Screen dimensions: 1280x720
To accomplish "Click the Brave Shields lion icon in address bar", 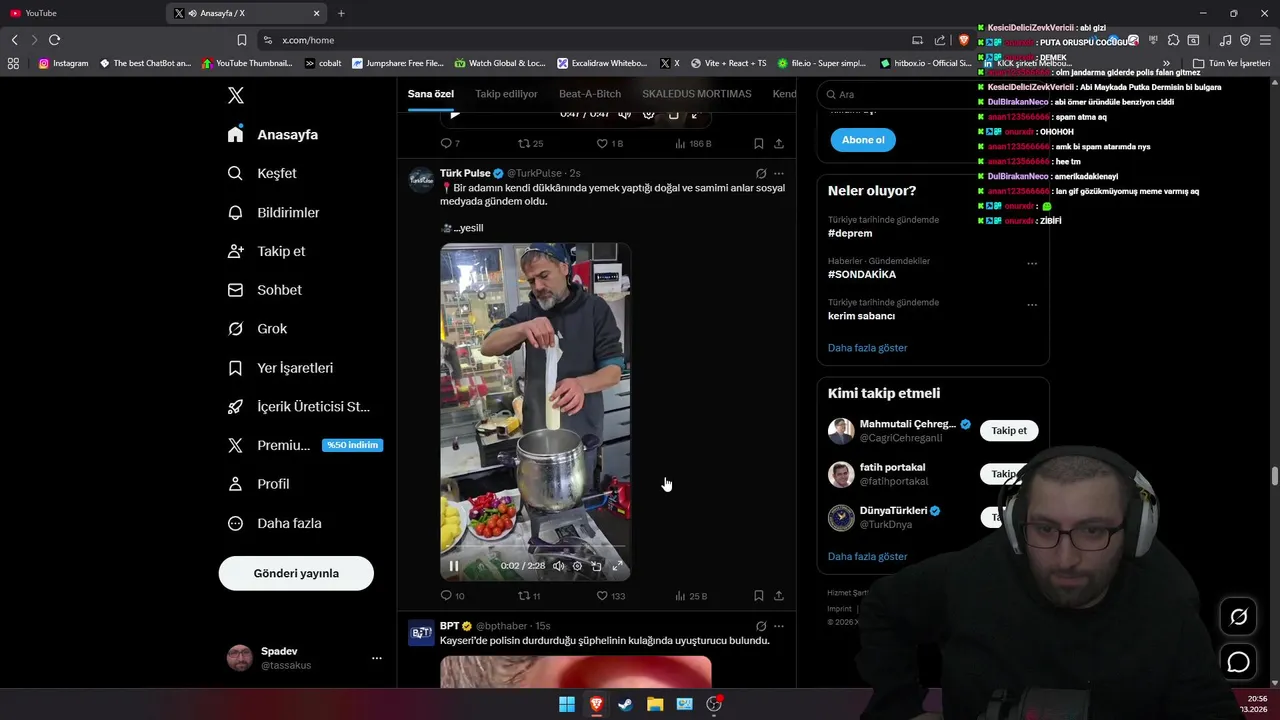I will pyautogui.click(x=964, y=40).
